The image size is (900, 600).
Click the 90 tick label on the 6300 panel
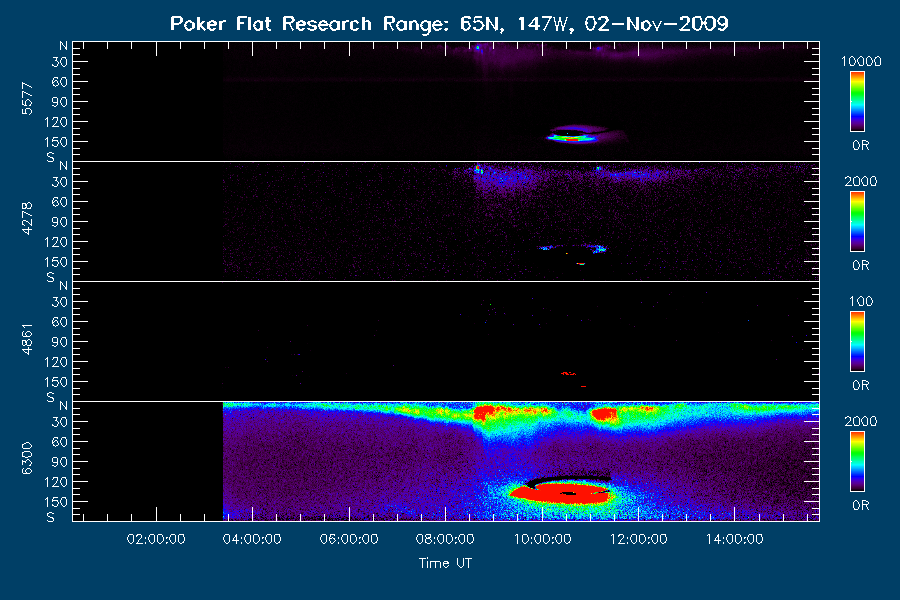pyautogui.click(x=60, y=462)
